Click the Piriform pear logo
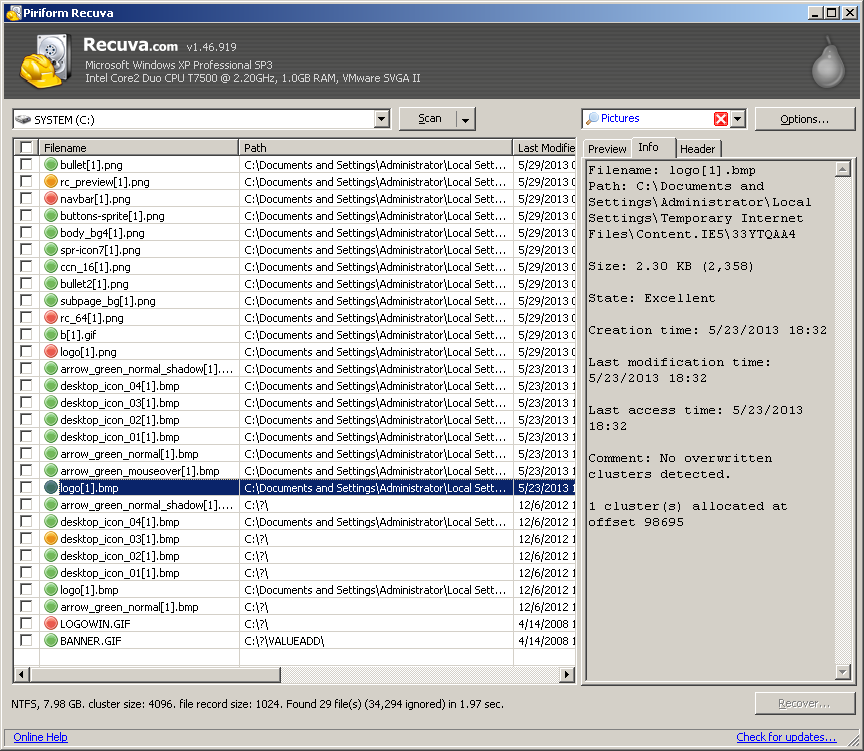This screenshot has width=864, height=751. pos(828,62)
